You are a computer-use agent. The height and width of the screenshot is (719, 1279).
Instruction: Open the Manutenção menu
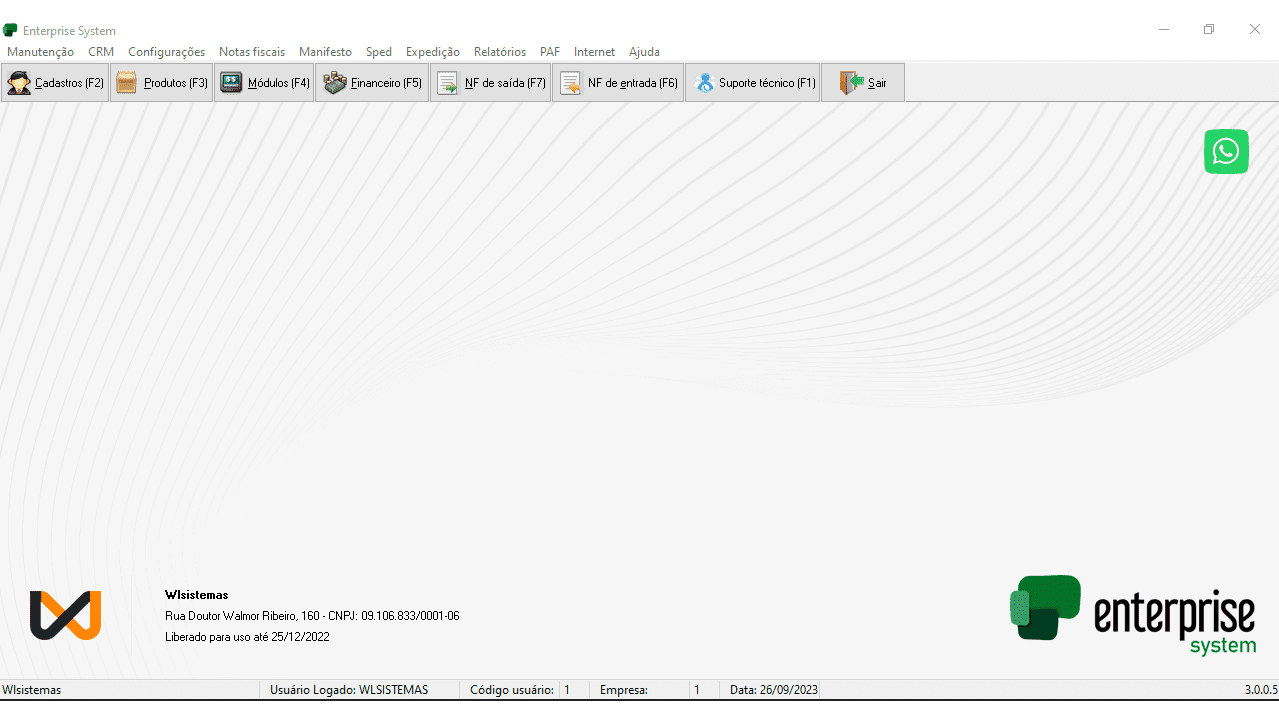pyautogui.click(x=40, y=52)
